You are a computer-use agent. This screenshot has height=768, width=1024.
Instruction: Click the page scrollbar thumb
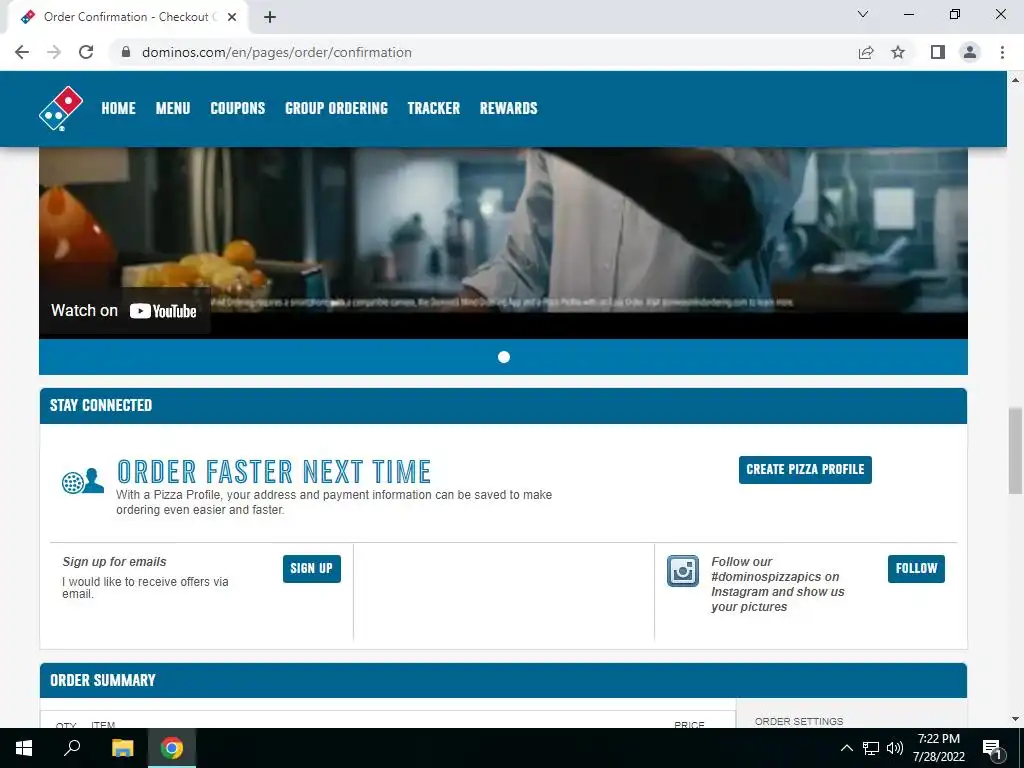(x=1015, y=451)
